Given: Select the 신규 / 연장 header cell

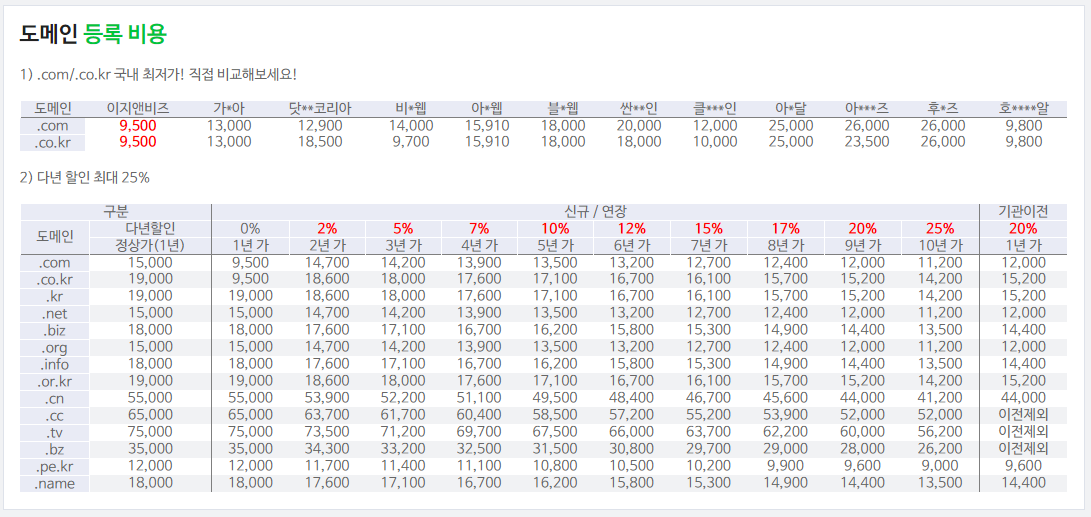Looking at the screenshot, I should tap(595, 212).
